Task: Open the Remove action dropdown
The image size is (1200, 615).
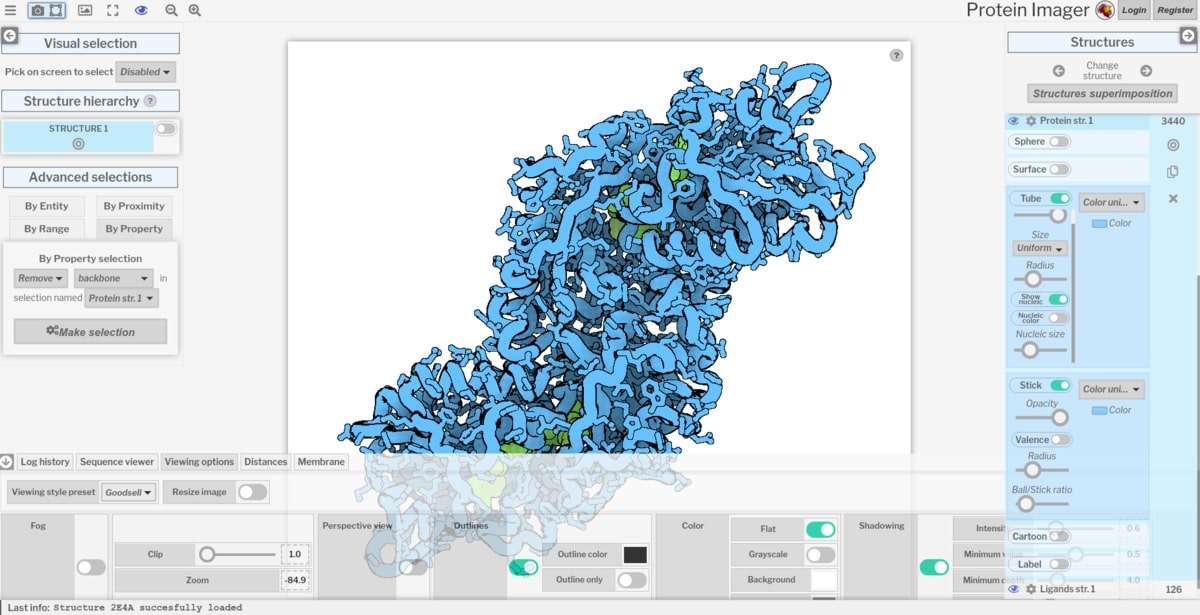Action: click(42, 279)
